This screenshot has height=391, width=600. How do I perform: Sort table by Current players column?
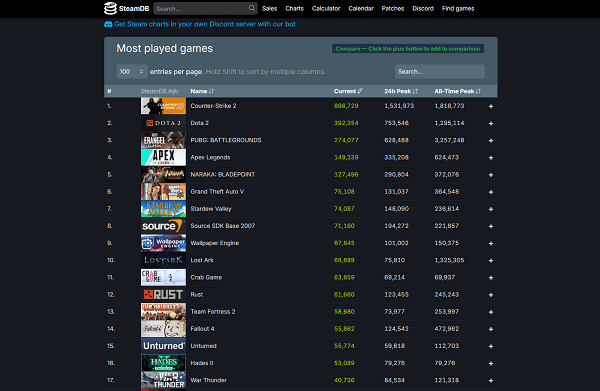tap(348, 91)
